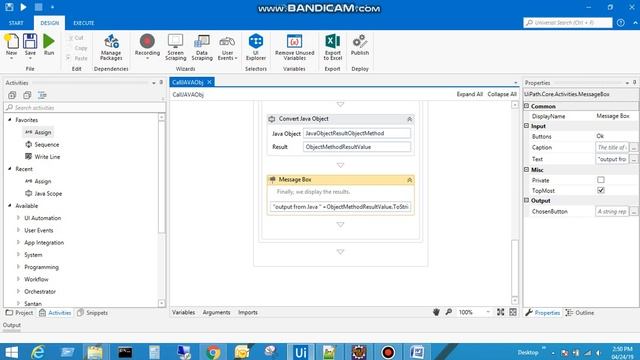The height and width of the screenshot is (360, 640).
Task: Toggle the Private checkbox
Action: click(x=601, y=180)
